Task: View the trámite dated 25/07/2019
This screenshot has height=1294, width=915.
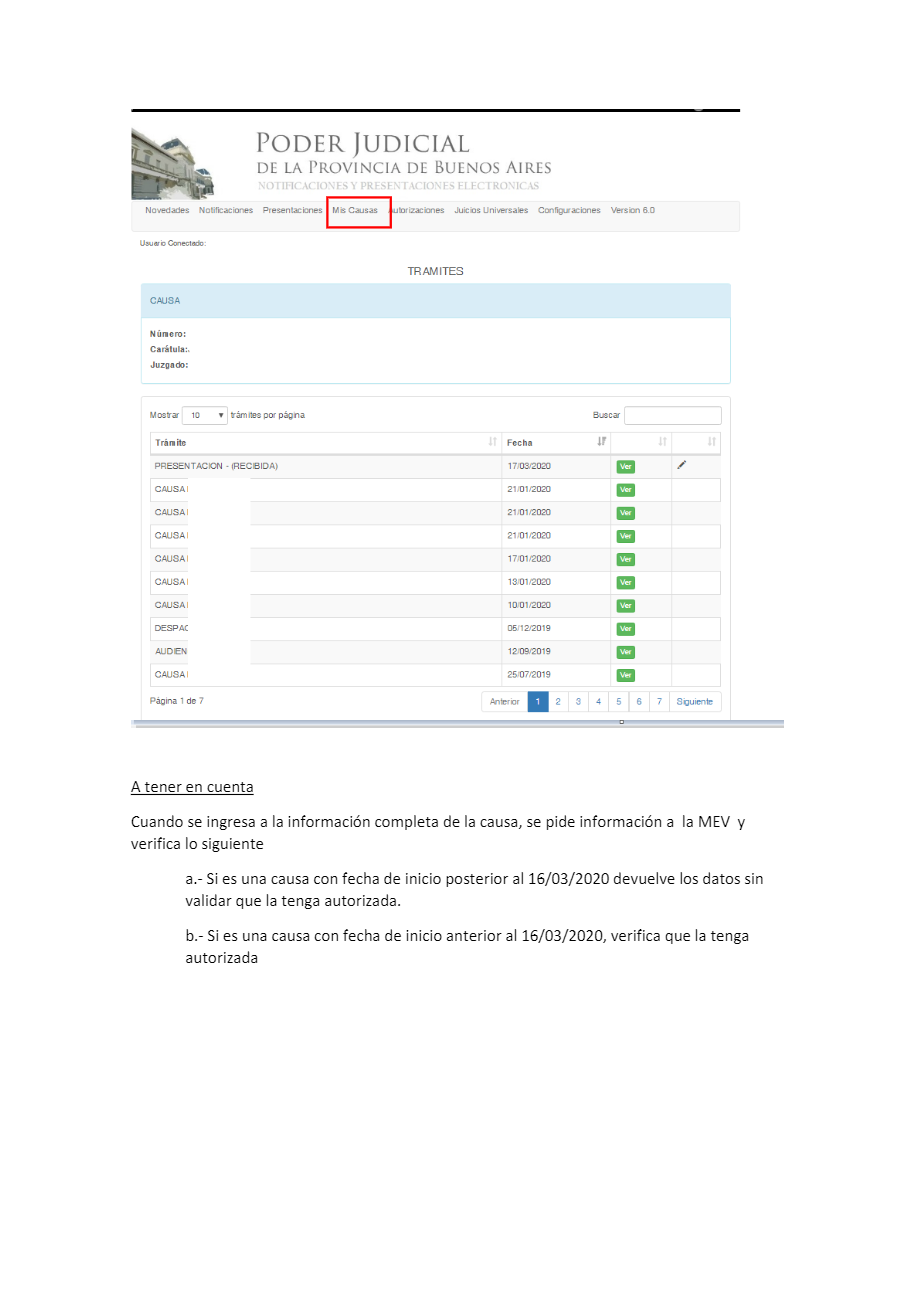Action: tap(626, 675)
